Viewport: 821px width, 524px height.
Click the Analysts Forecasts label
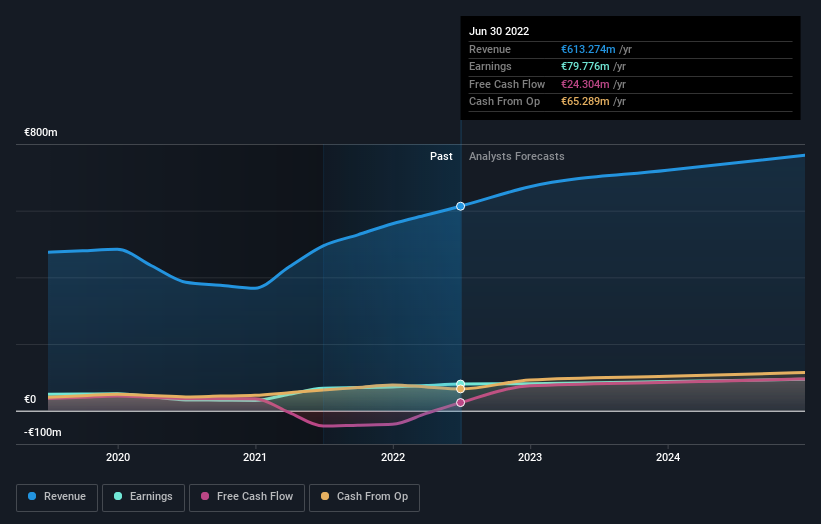click(x=516, y=156)
